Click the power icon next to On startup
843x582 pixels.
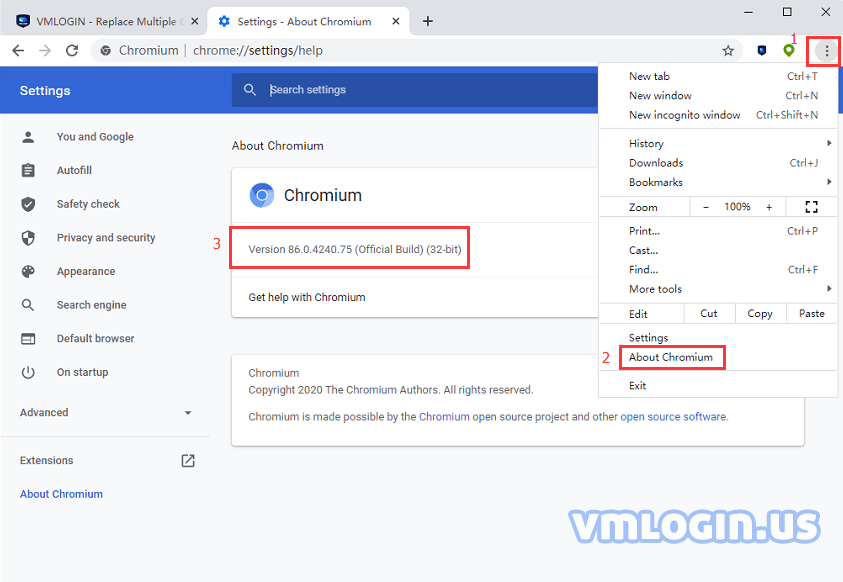pyautogui.click(x=28, y=372)
